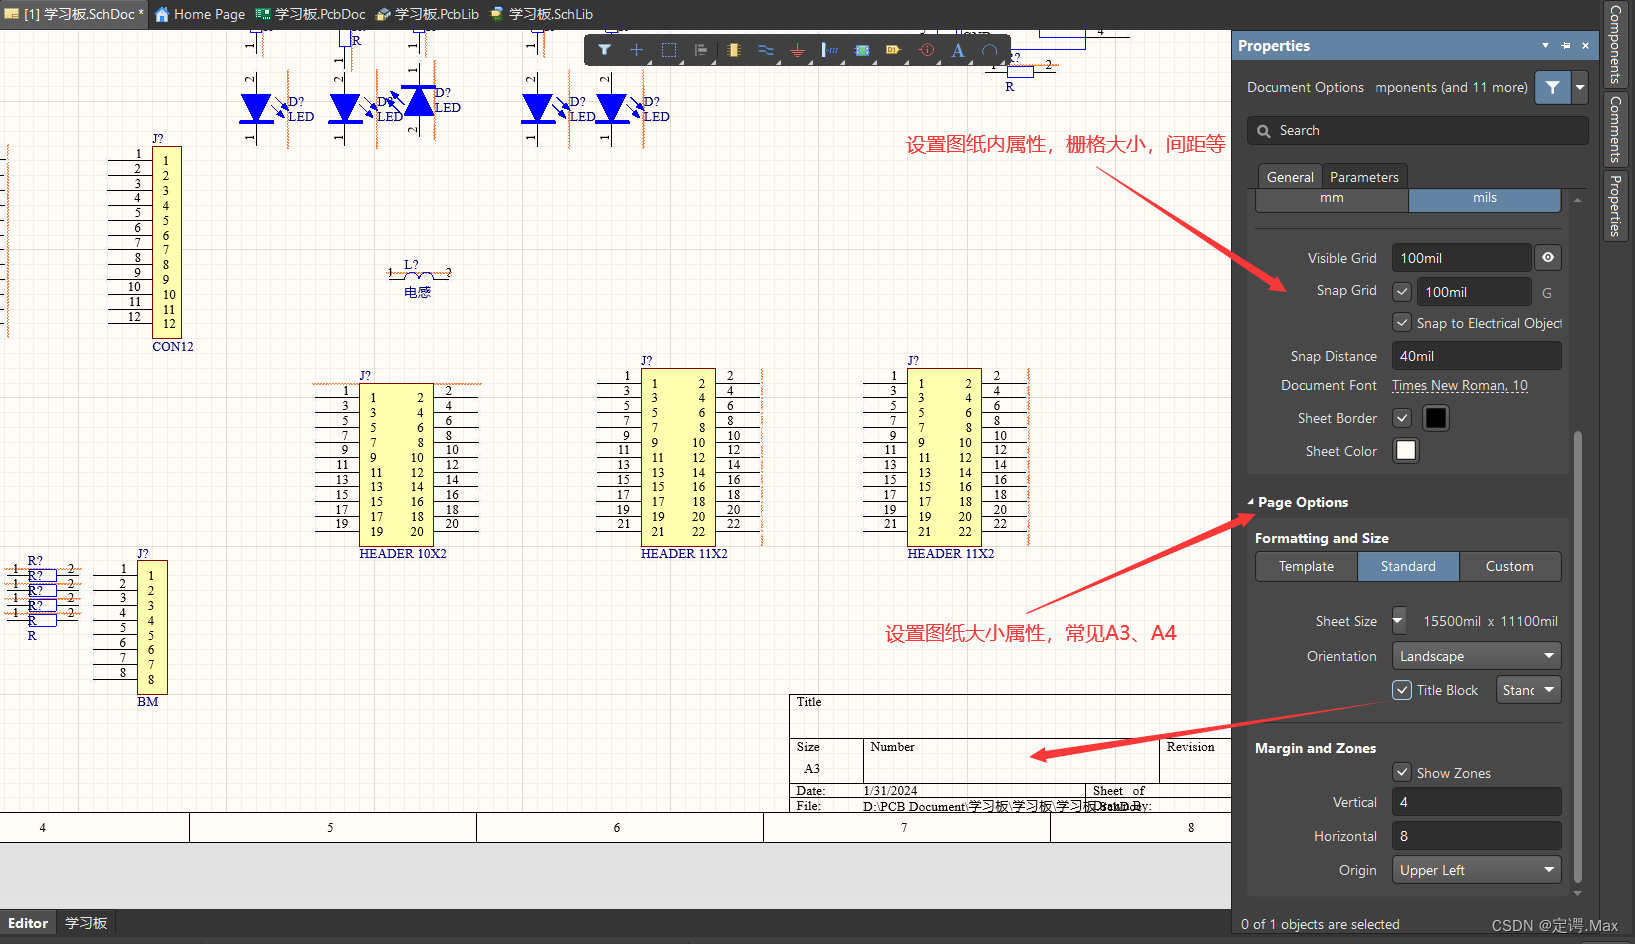Viewport: 1635px width, 944px height.
Task: Uncheck the Title Block option
Action: tap(1401, 690)
